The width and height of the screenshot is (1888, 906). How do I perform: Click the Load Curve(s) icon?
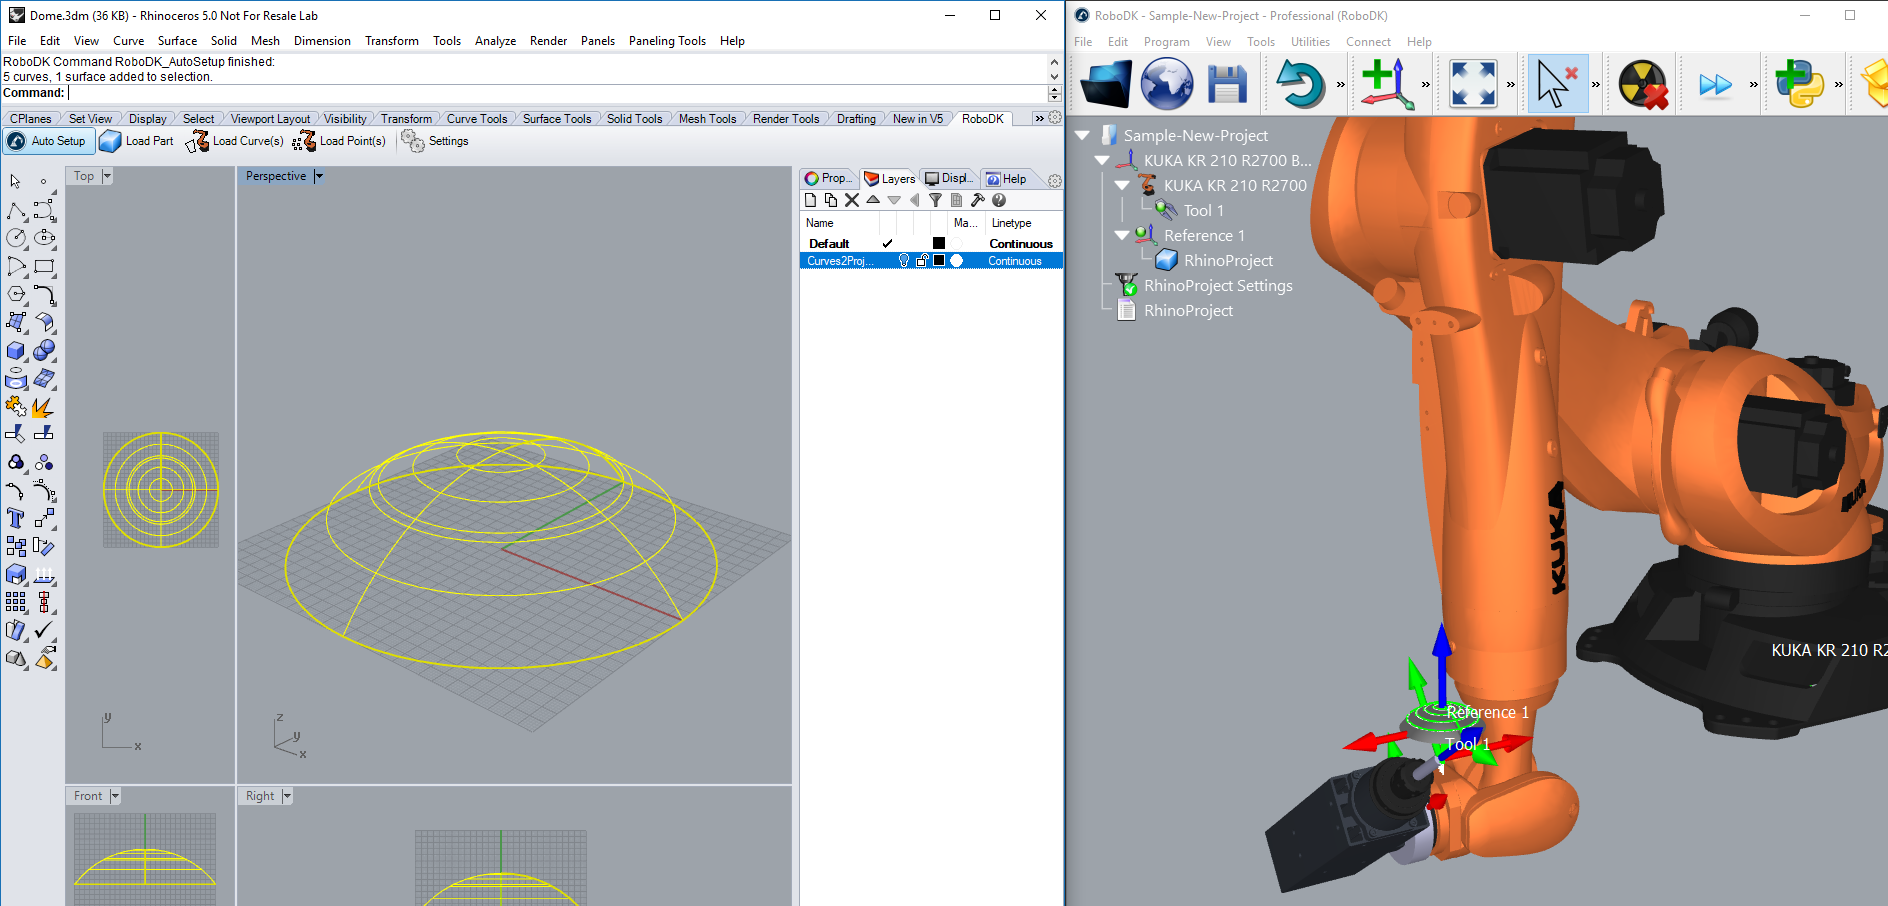[x=197, y=141]
